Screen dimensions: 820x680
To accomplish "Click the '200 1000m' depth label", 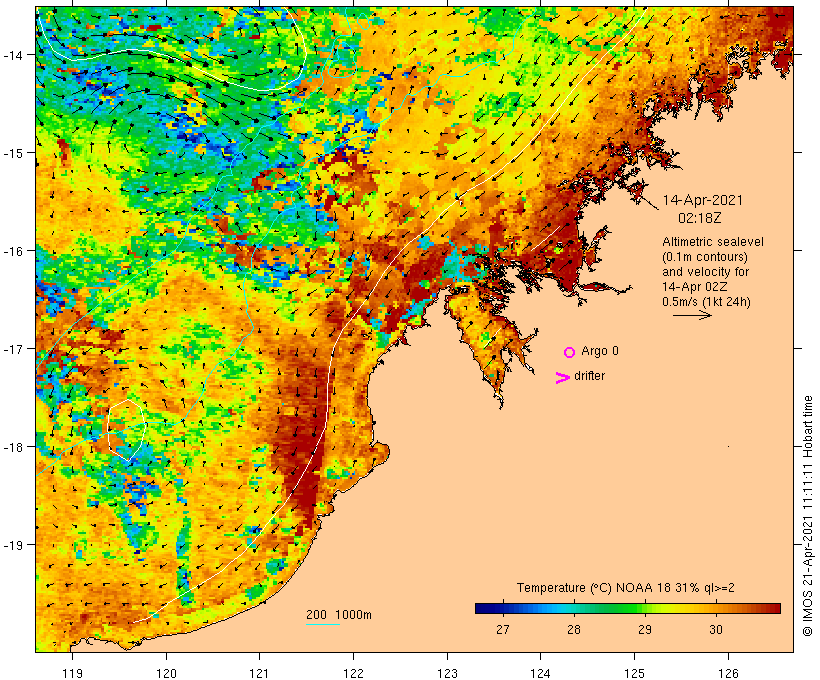I will [x=339, y=615].
